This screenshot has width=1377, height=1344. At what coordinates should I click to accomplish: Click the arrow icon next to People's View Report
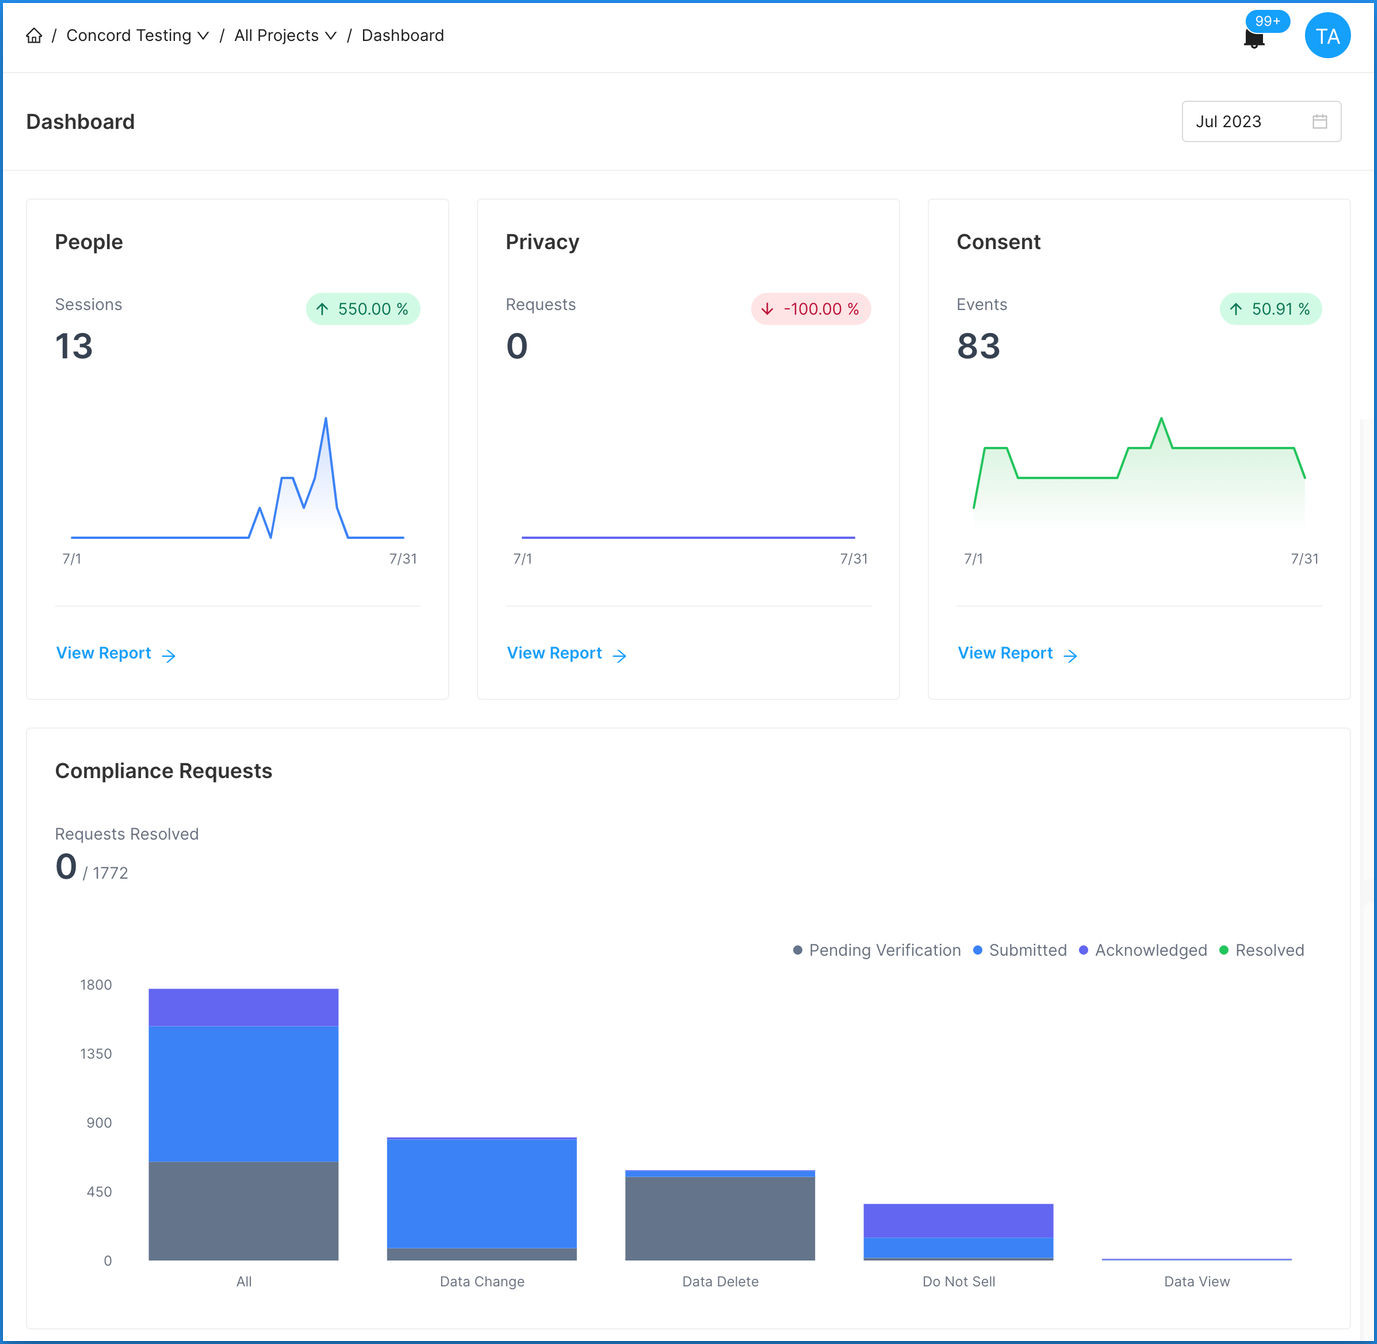pos(170,655)
